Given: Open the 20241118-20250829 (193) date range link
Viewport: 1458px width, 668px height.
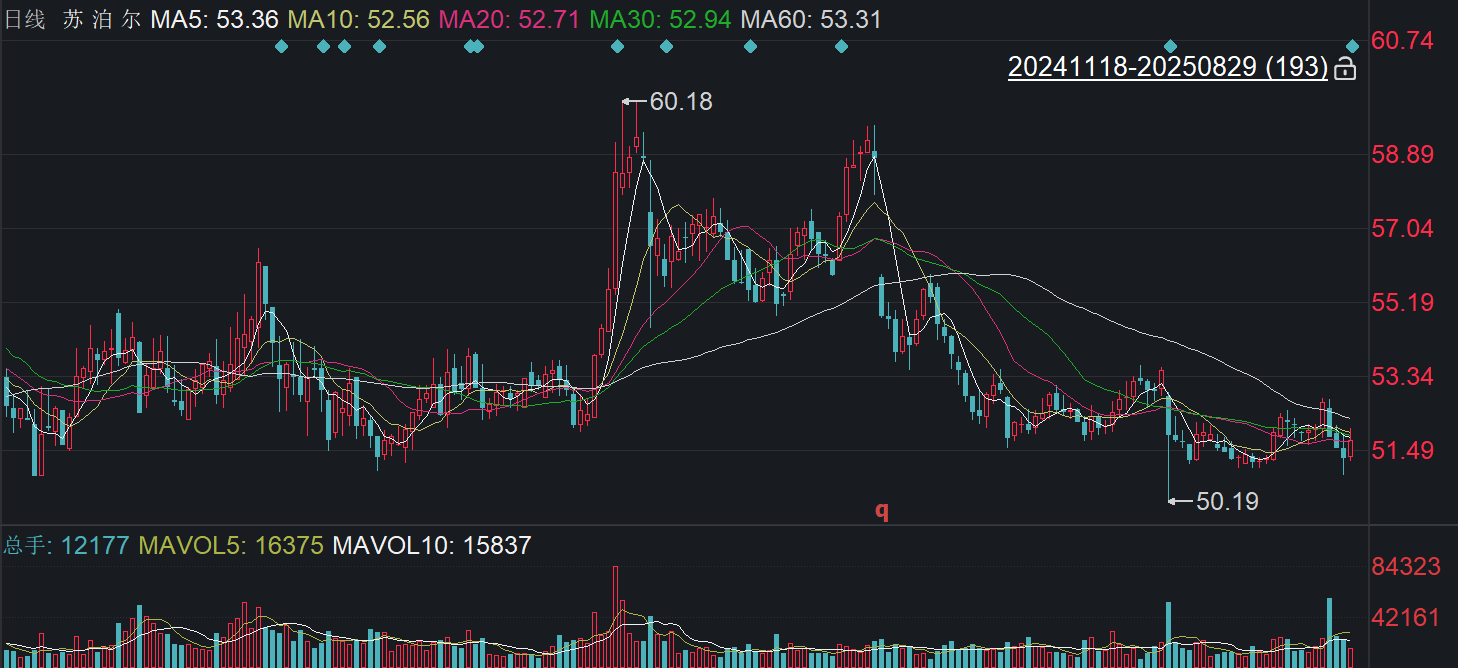Looking at the screenshot, I should coord(1168,67).
